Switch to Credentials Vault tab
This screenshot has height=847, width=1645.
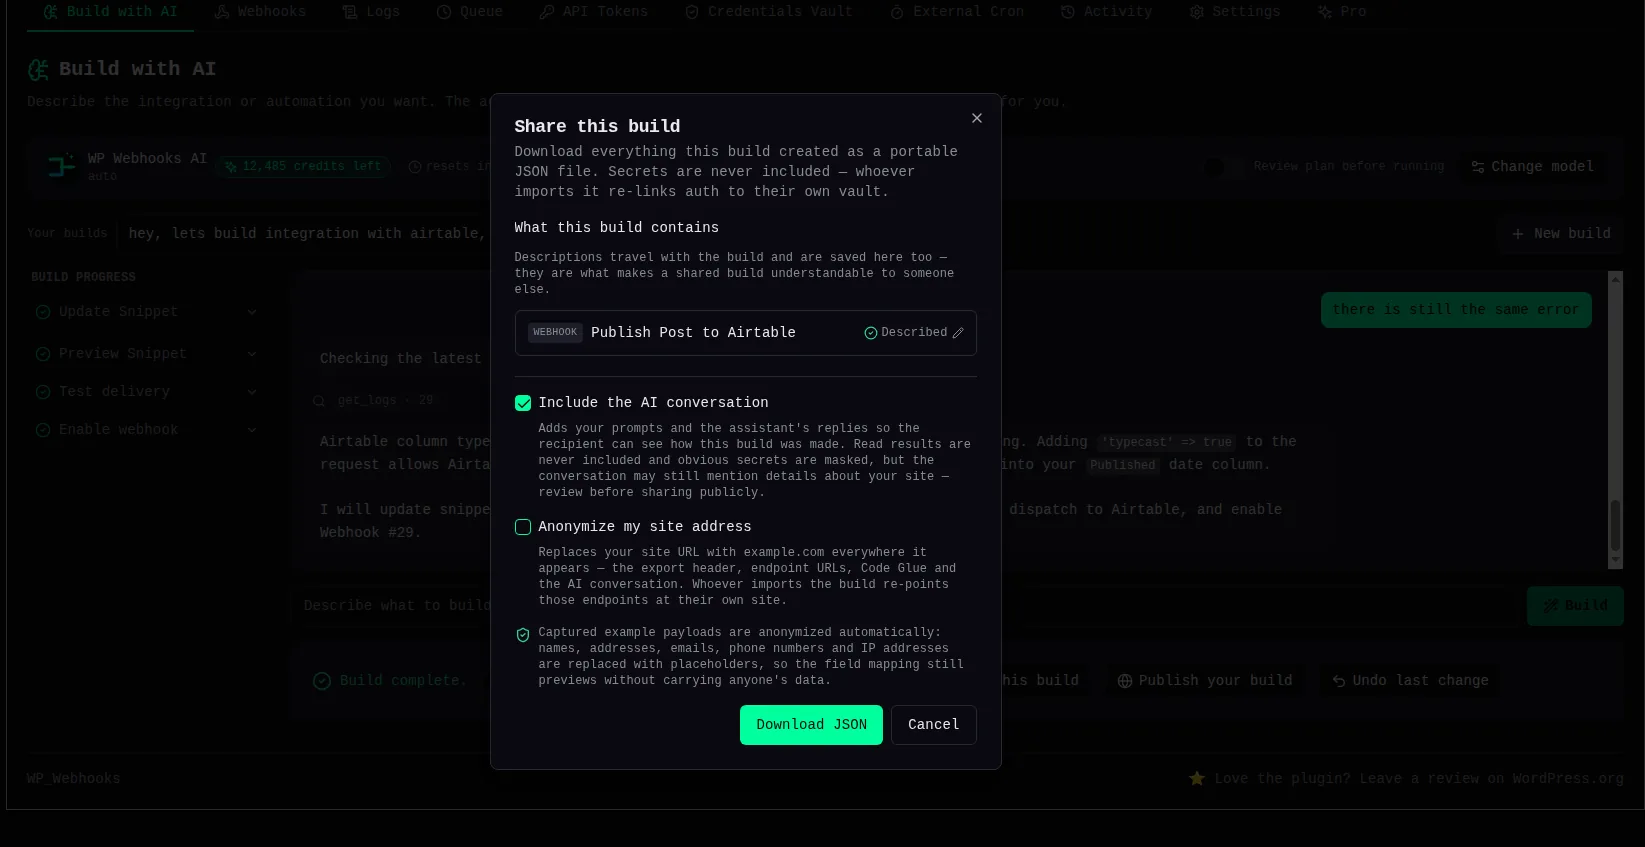(x=769, y=12)
